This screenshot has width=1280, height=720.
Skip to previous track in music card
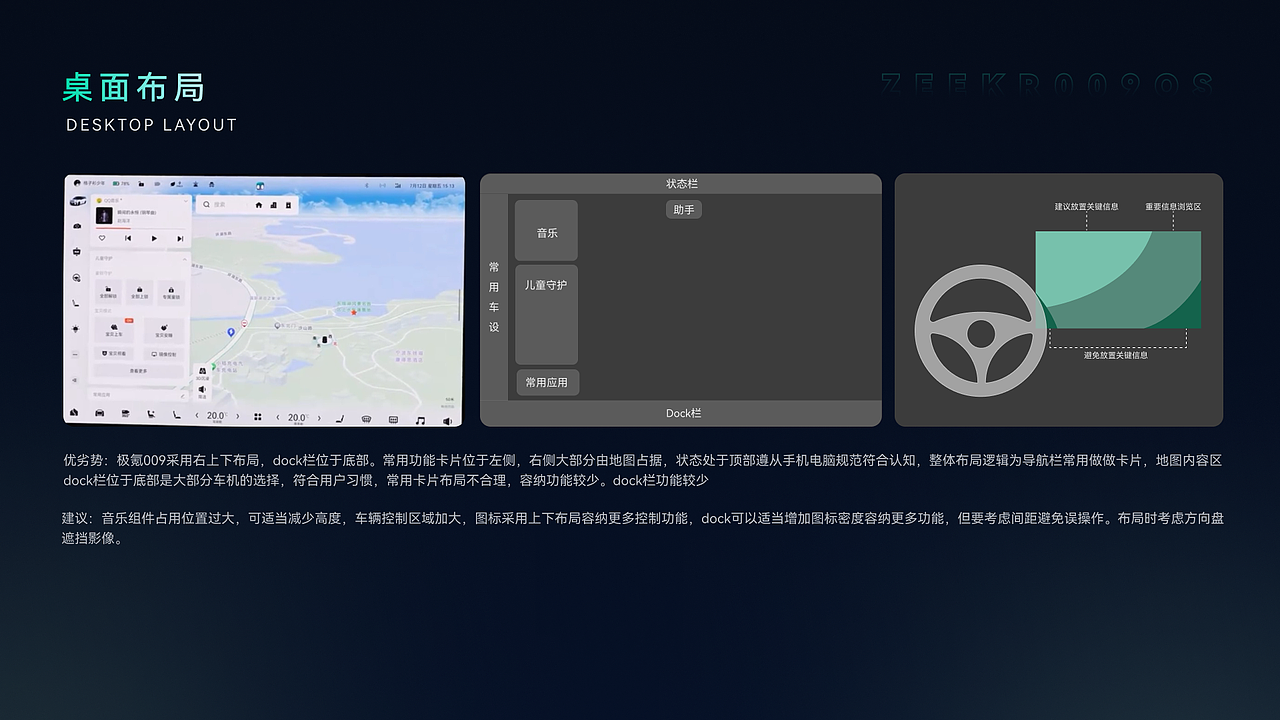click(x=128, y=238)
